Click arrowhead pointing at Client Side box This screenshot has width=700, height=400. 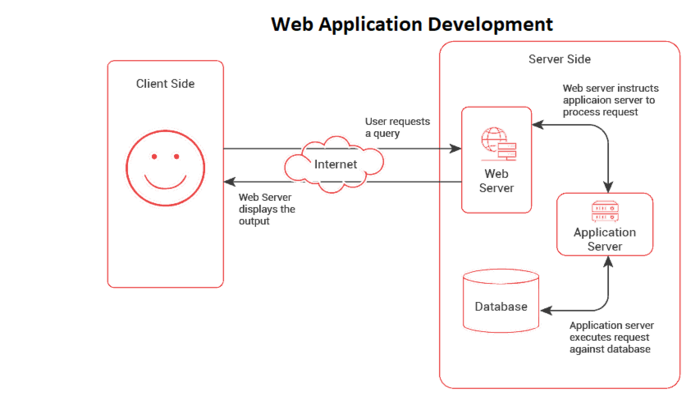click(229, 181)
